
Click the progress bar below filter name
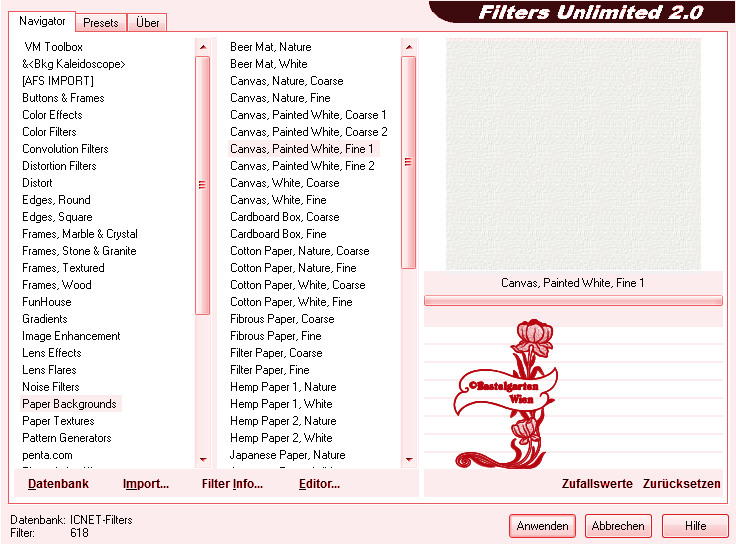click(x=573, y=301)
